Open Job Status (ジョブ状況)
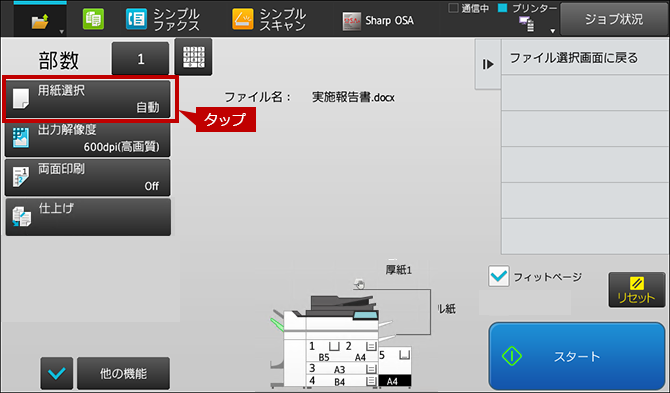Screen dimensions: 670x393 tap(614, 19)
